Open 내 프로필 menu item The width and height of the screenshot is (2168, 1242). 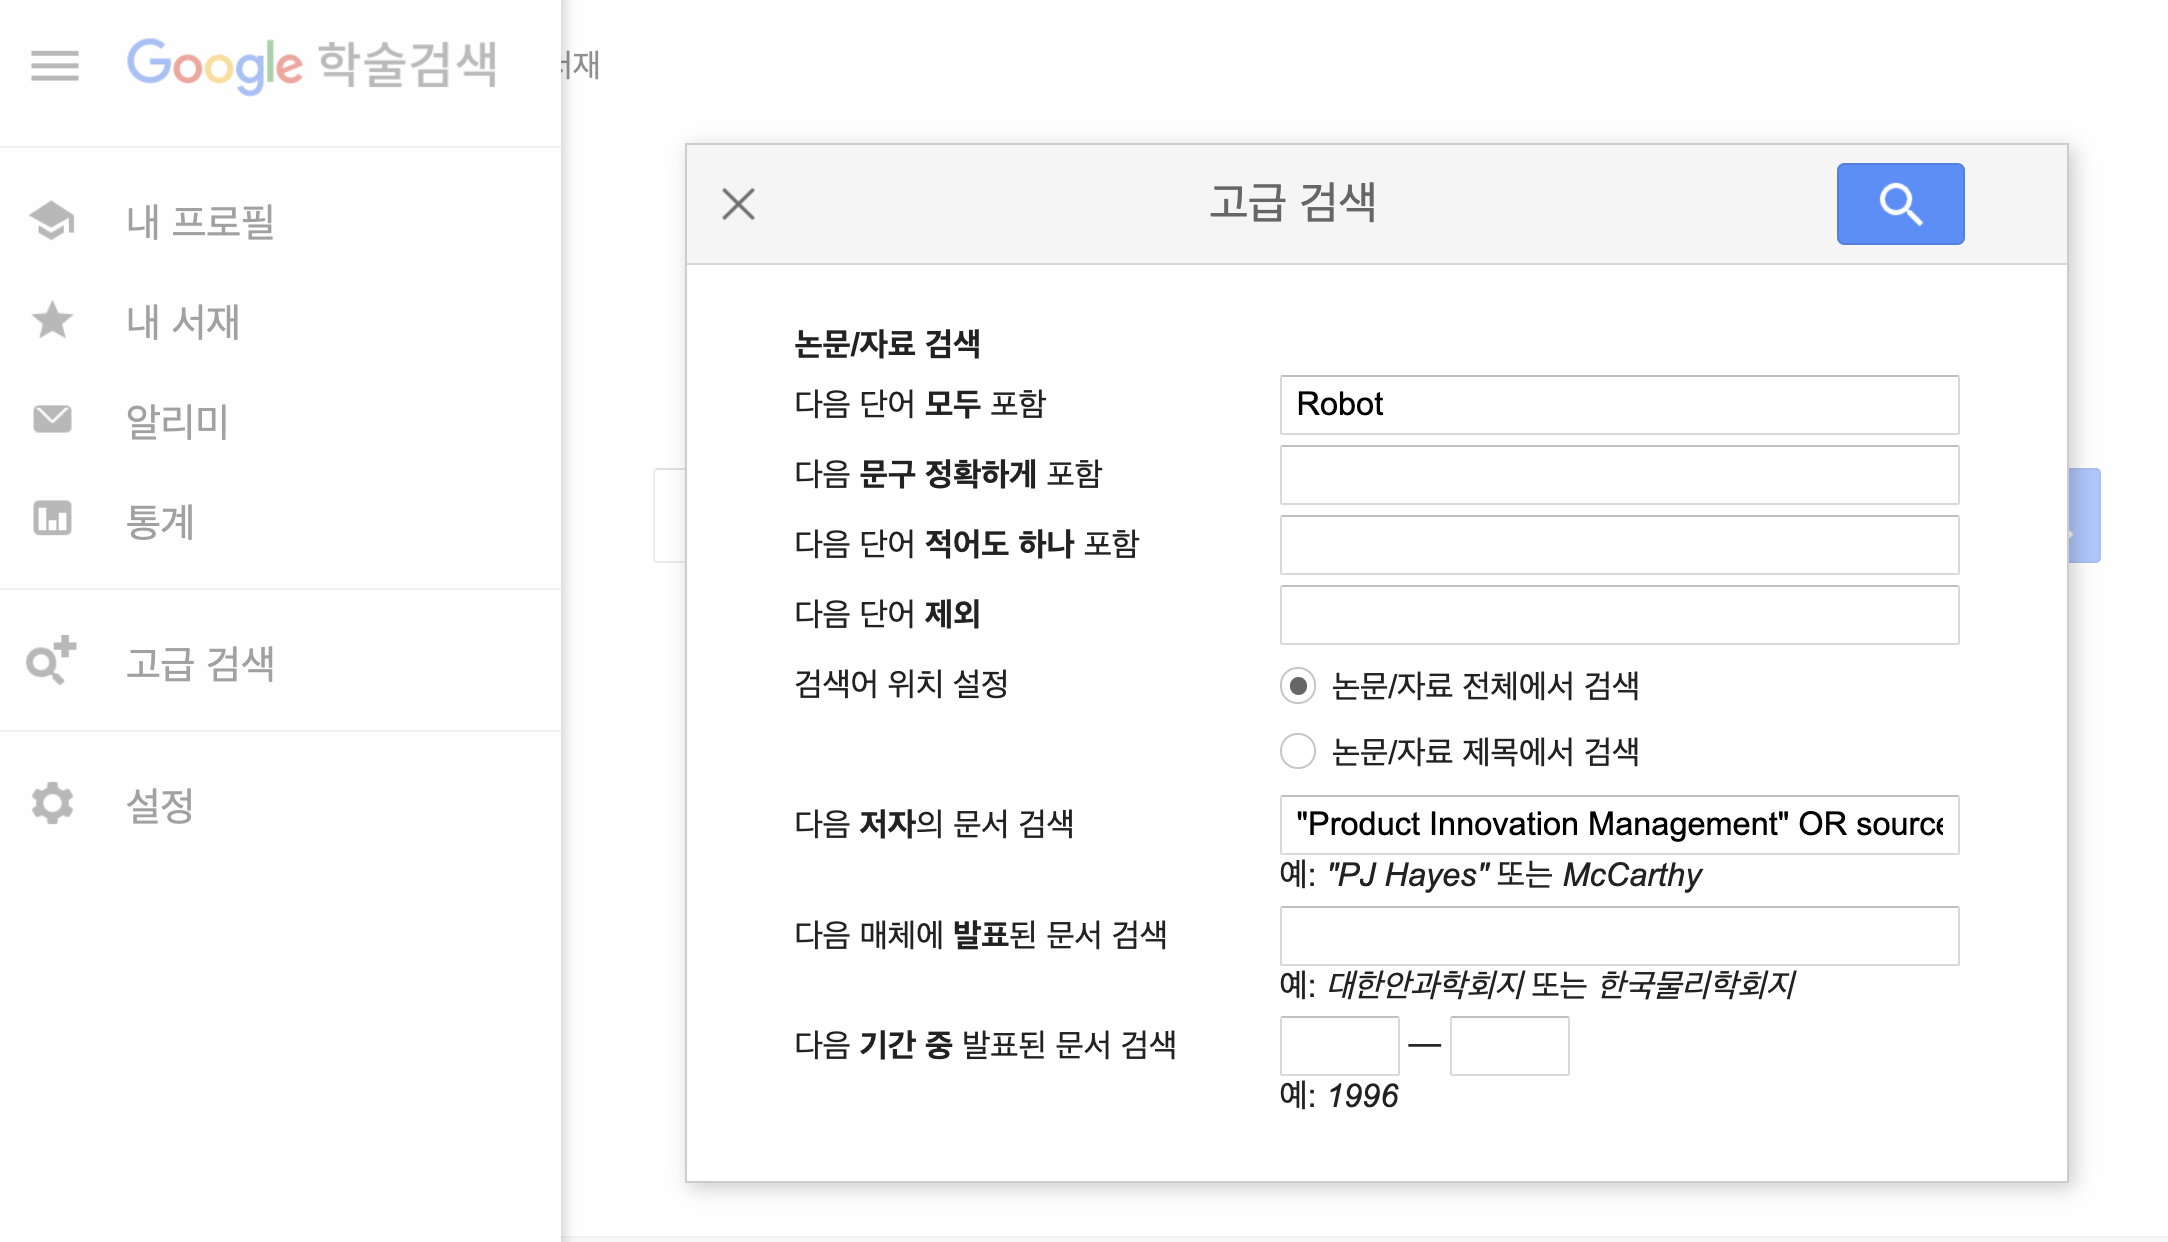(200, 221)
